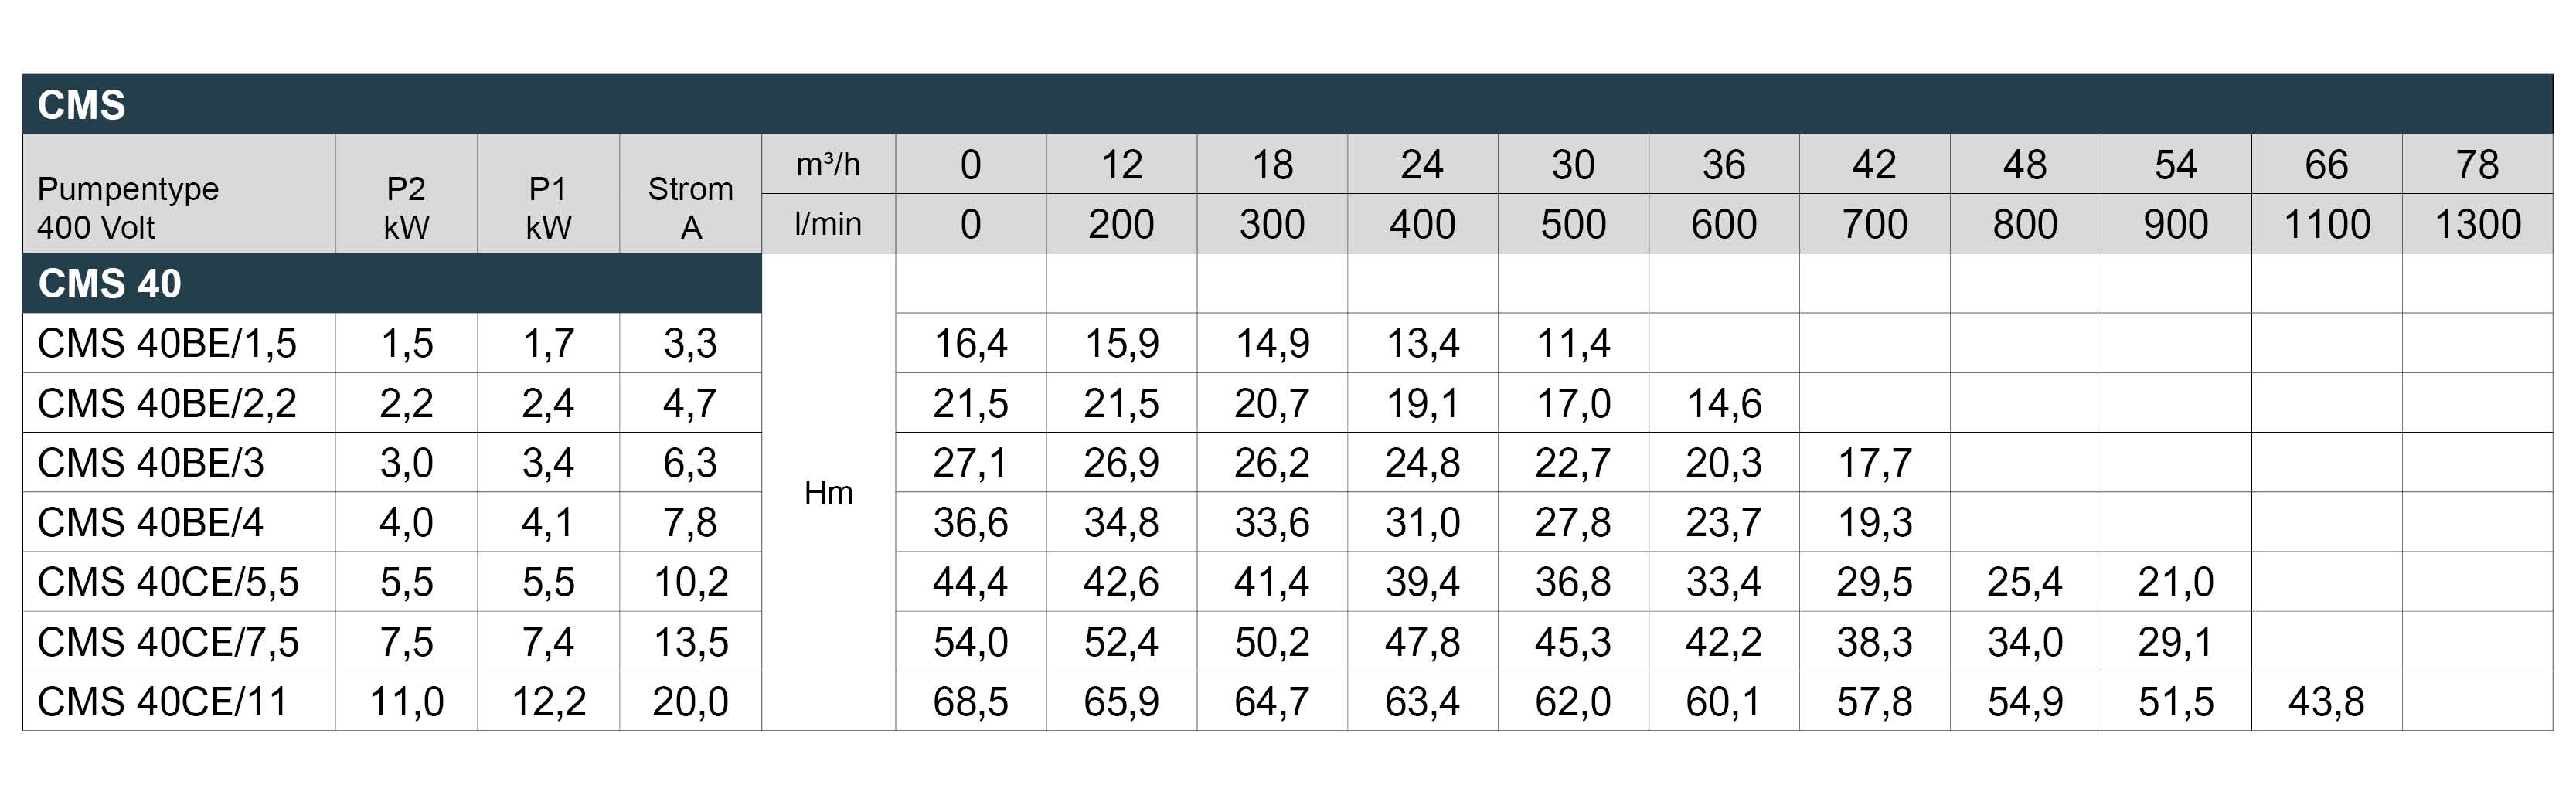Click the CMS 40BE/3 row label
This screenshot has width=2576, height=805.
(x=151, y=463)
